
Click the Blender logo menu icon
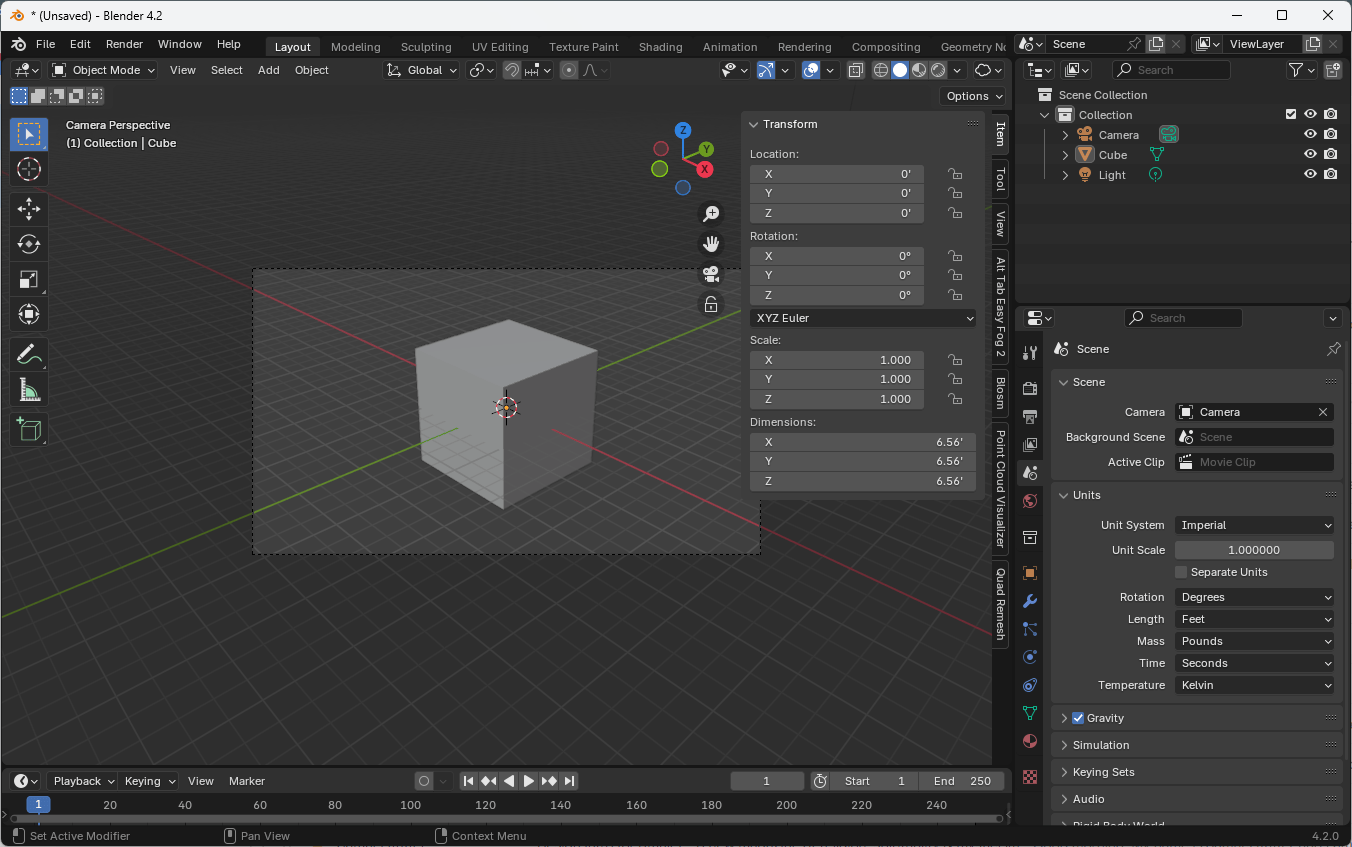(x=19, y=45)
